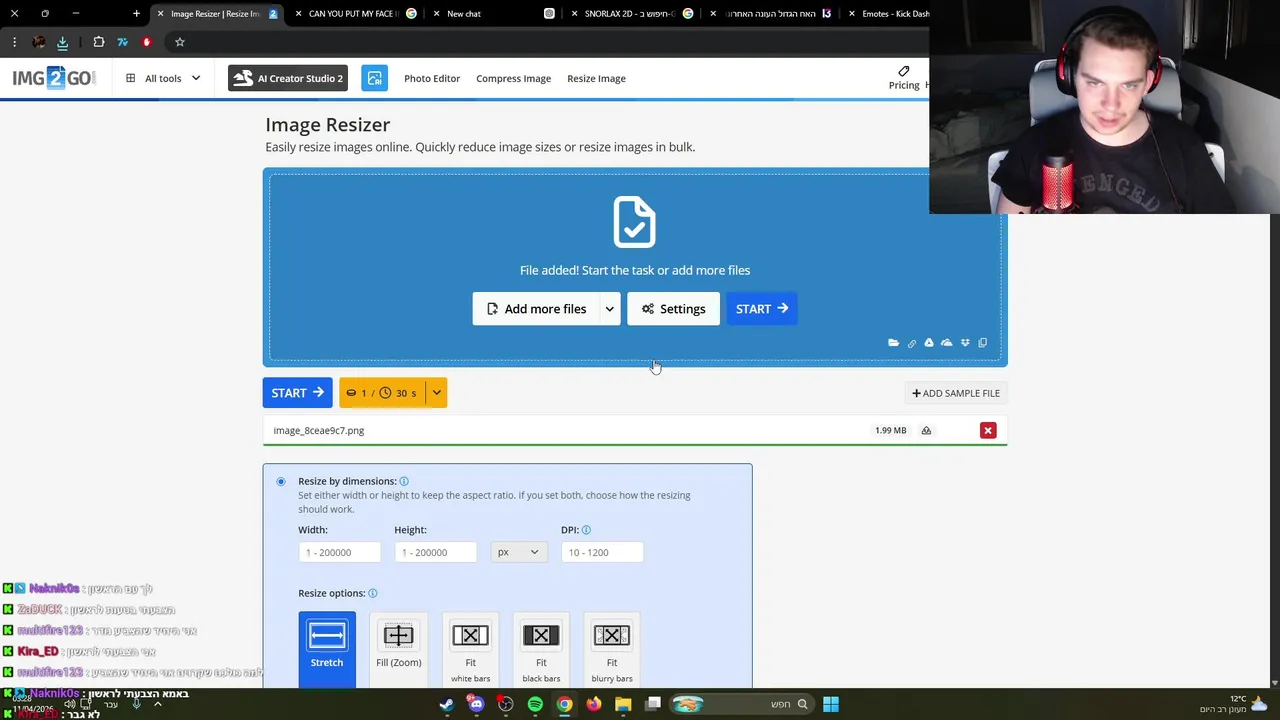The height and width of the screenshot is (720, 1280).
Task: Click ADD SAMPLE FILE
Action: [956, 393]
